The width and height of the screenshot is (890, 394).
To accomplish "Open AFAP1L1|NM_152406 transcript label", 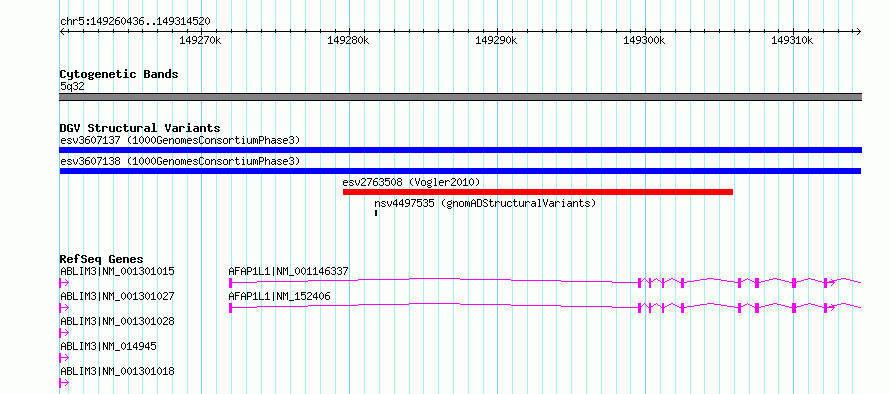I will coord(279,296).
